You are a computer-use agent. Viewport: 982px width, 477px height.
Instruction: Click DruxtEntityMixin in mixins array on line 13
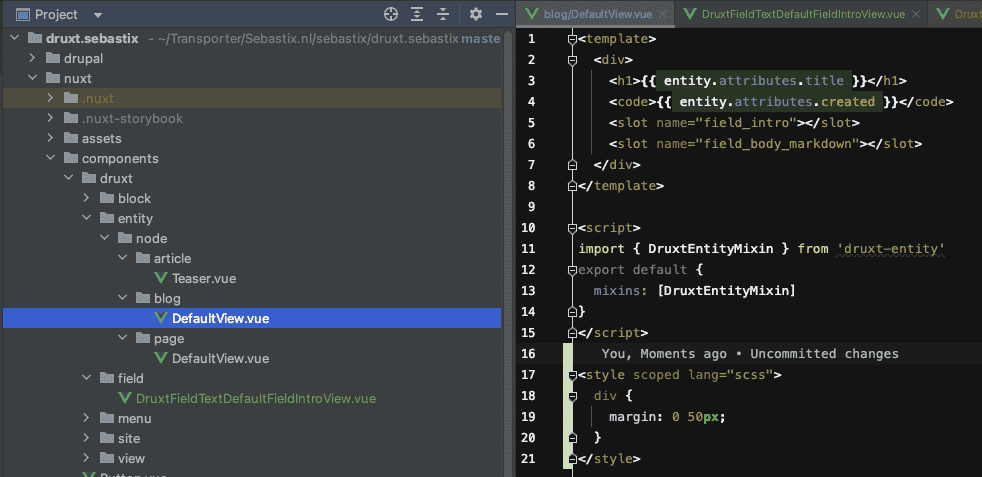click(726, 290)
